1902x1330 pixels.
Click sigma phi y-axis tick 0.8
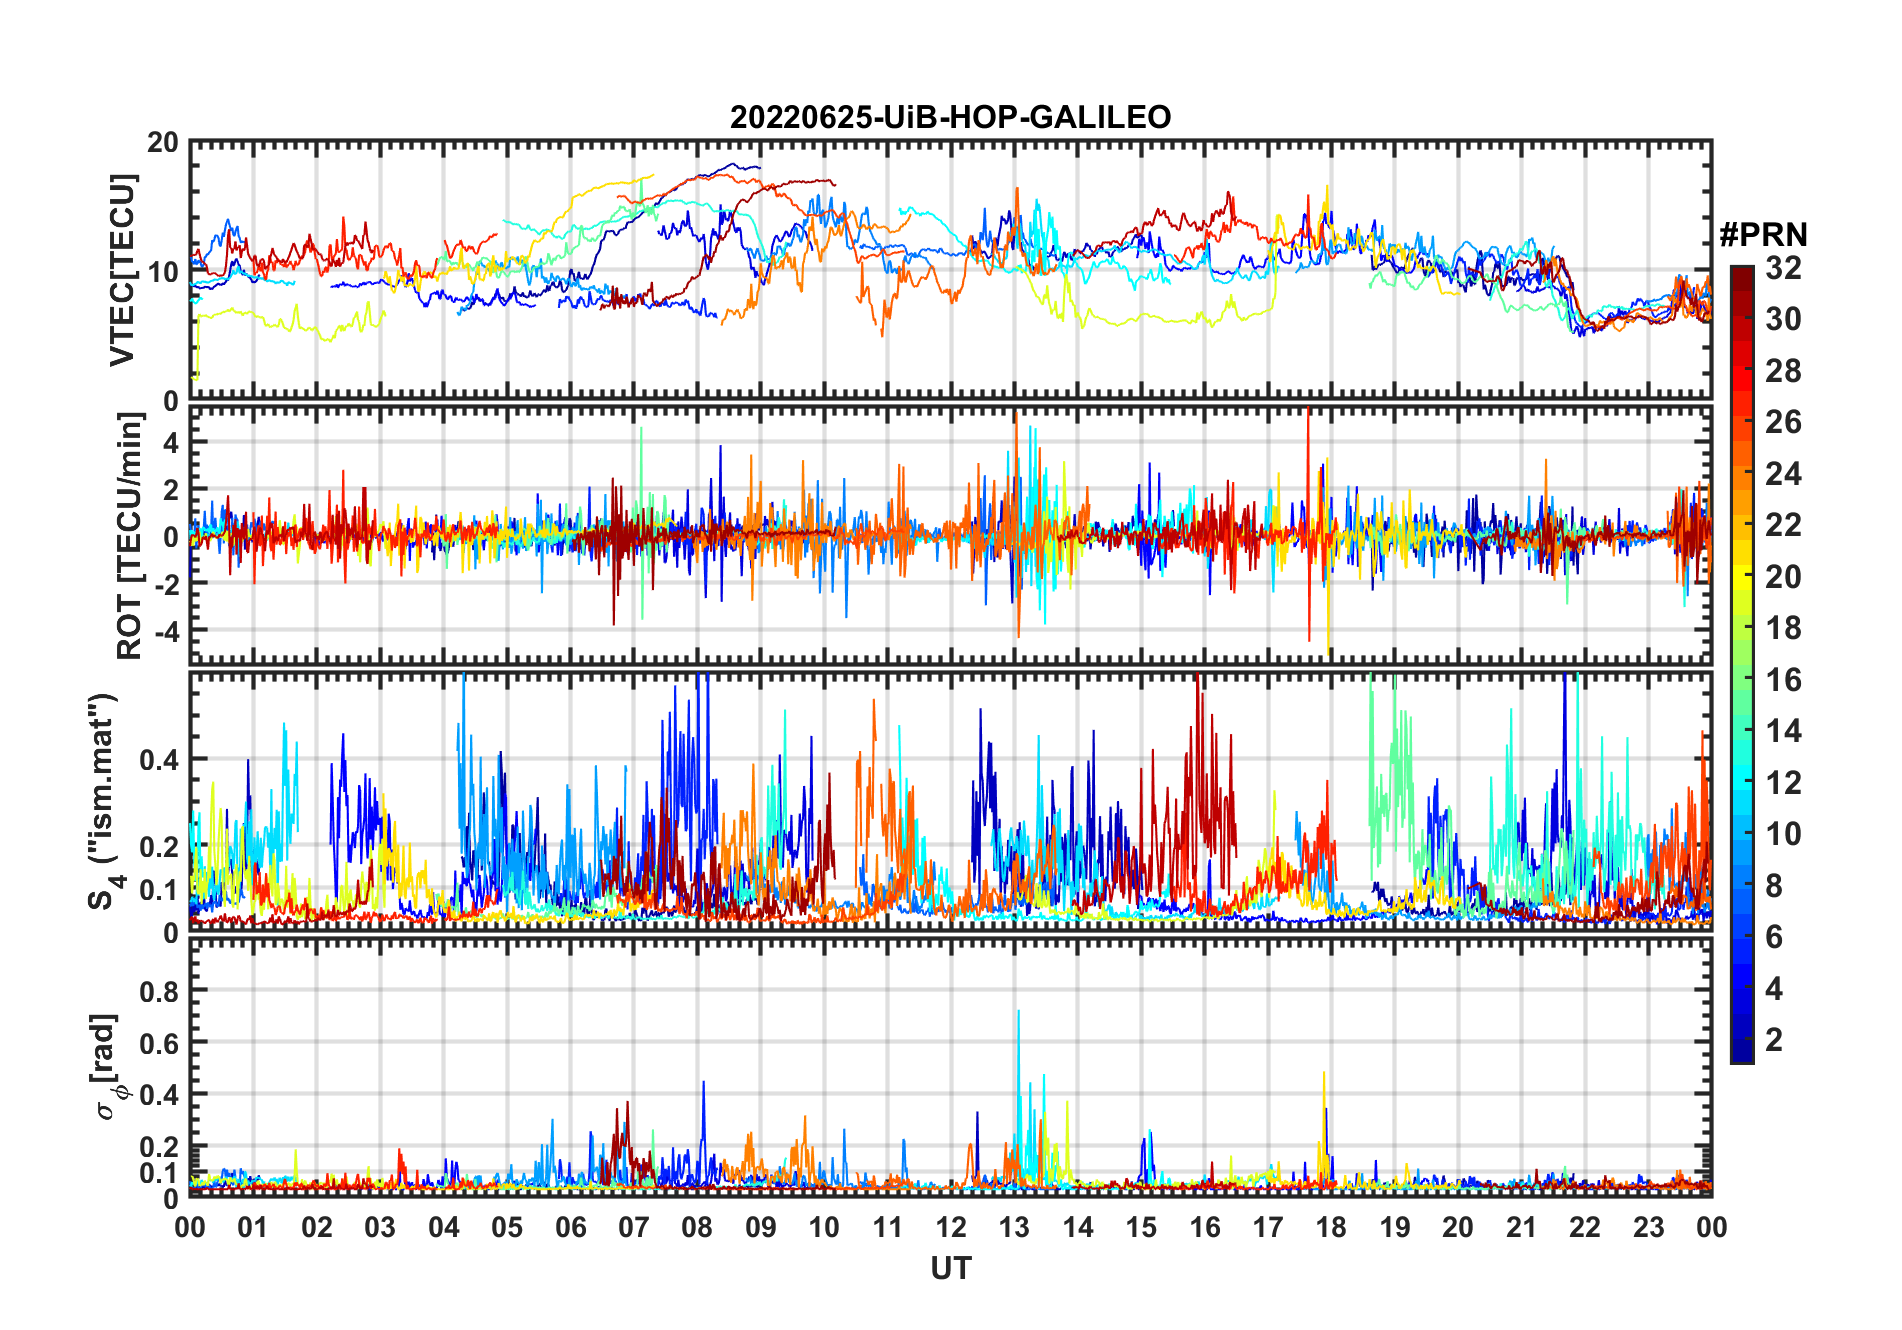click(x=159, y=991)
